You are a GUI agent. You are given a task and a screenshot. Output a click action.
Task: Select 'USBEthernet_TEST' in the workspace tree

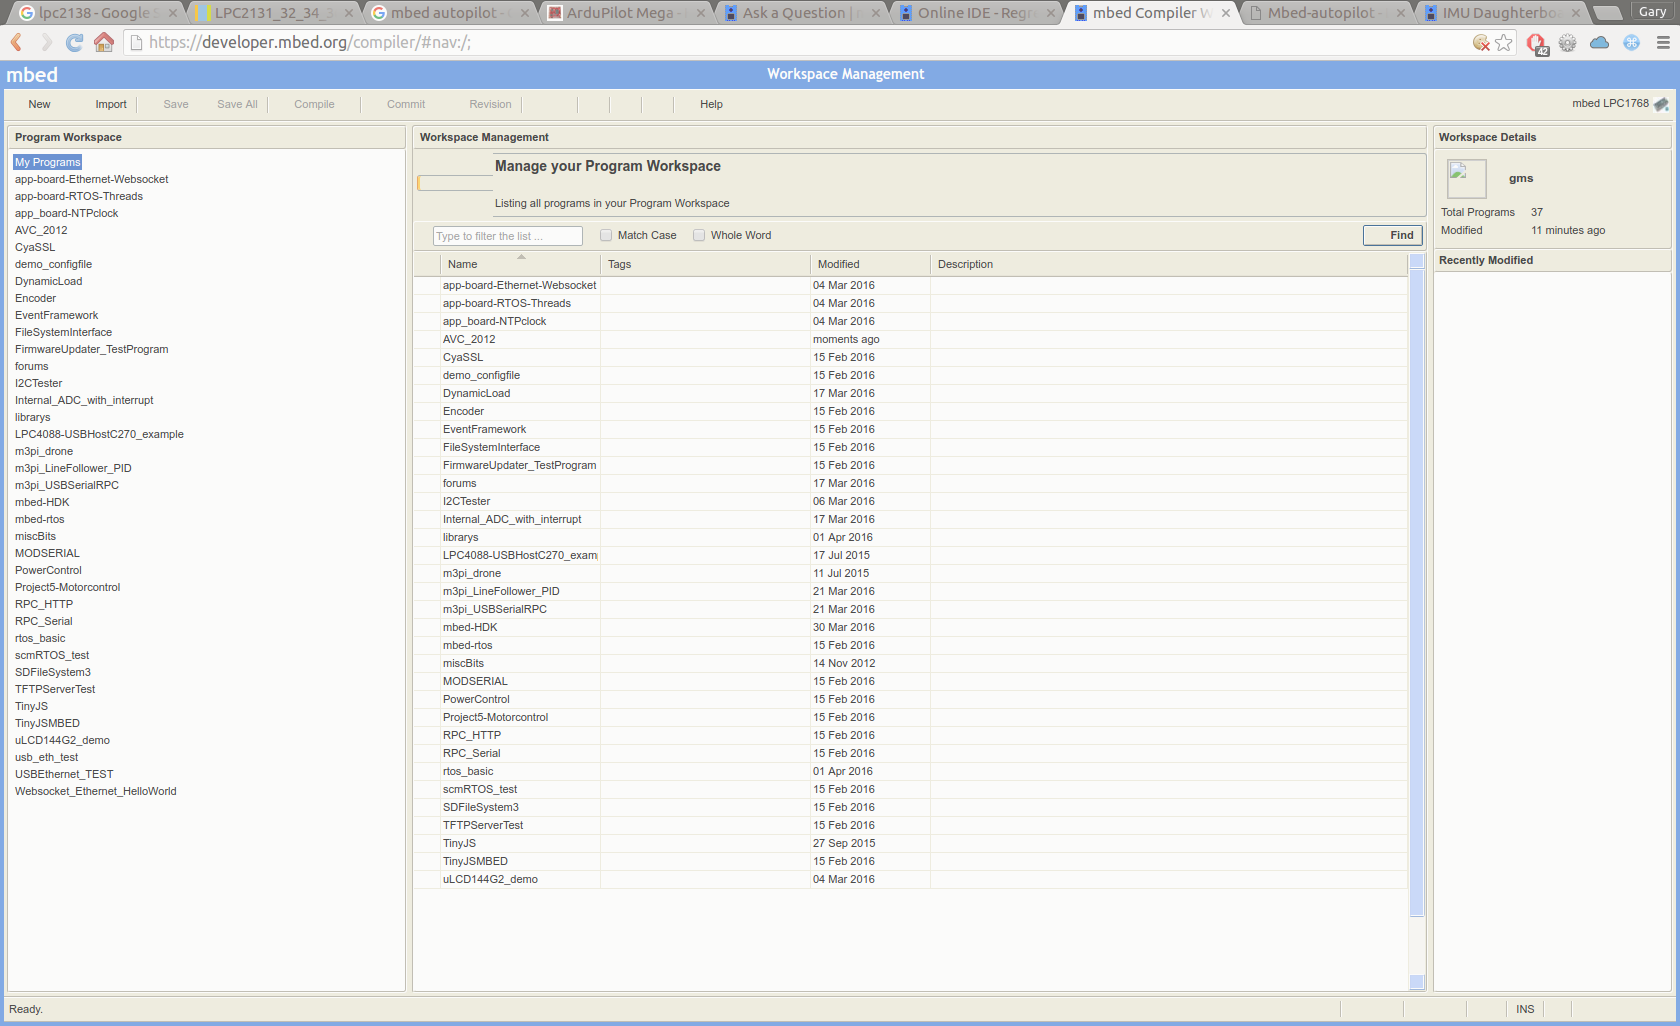click(x=64, y=774)
